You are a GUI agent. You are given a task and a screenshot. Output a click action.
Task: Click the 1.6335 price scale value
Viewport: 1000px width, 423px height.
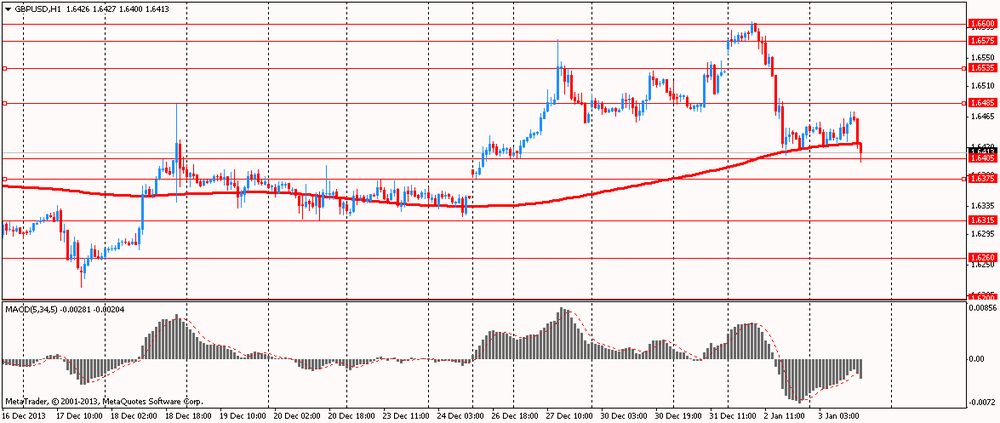pyautogui.click(x=981, y=206)
